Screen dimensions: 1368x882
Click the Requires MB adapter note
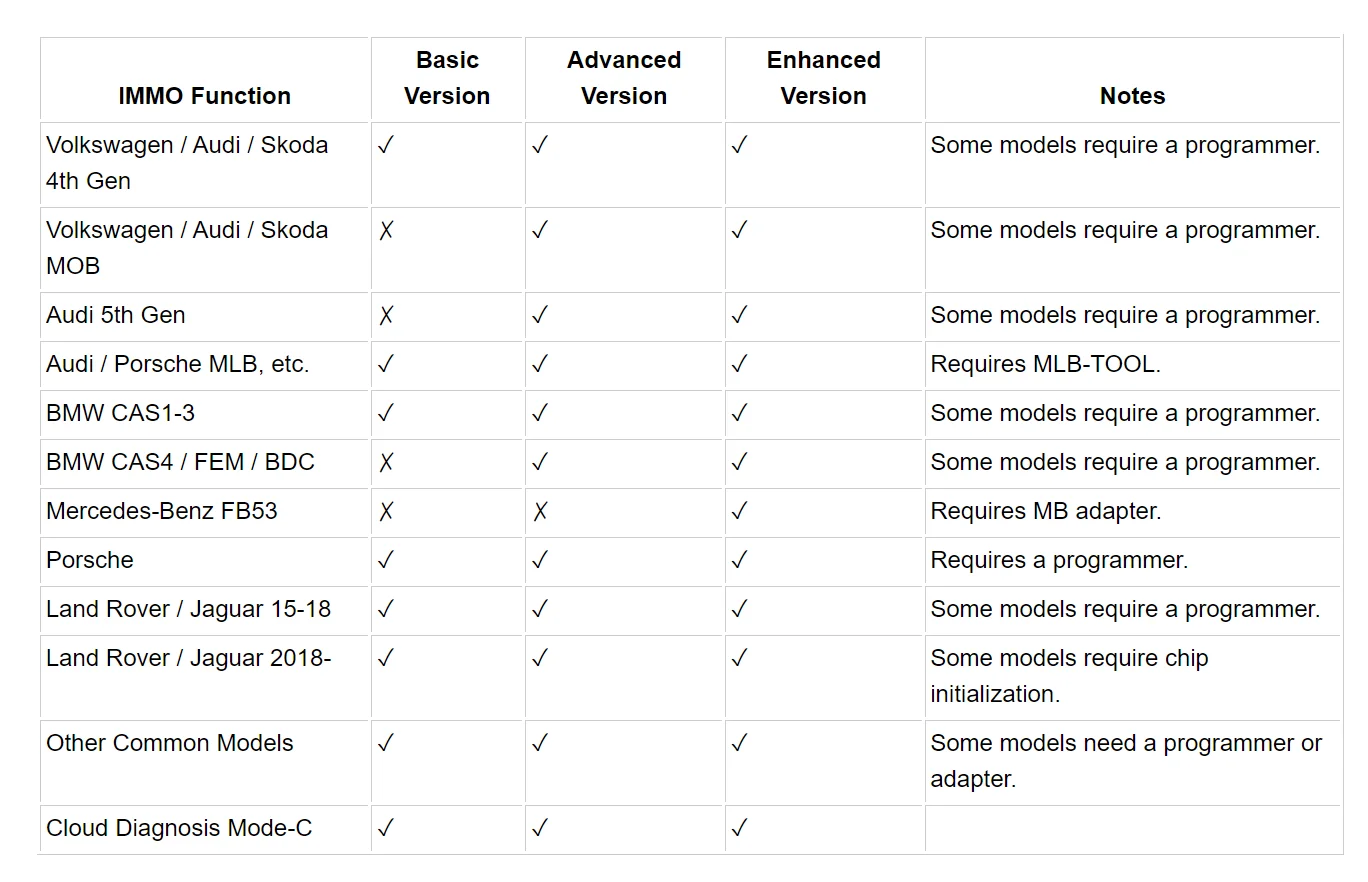coord(1046,511)
